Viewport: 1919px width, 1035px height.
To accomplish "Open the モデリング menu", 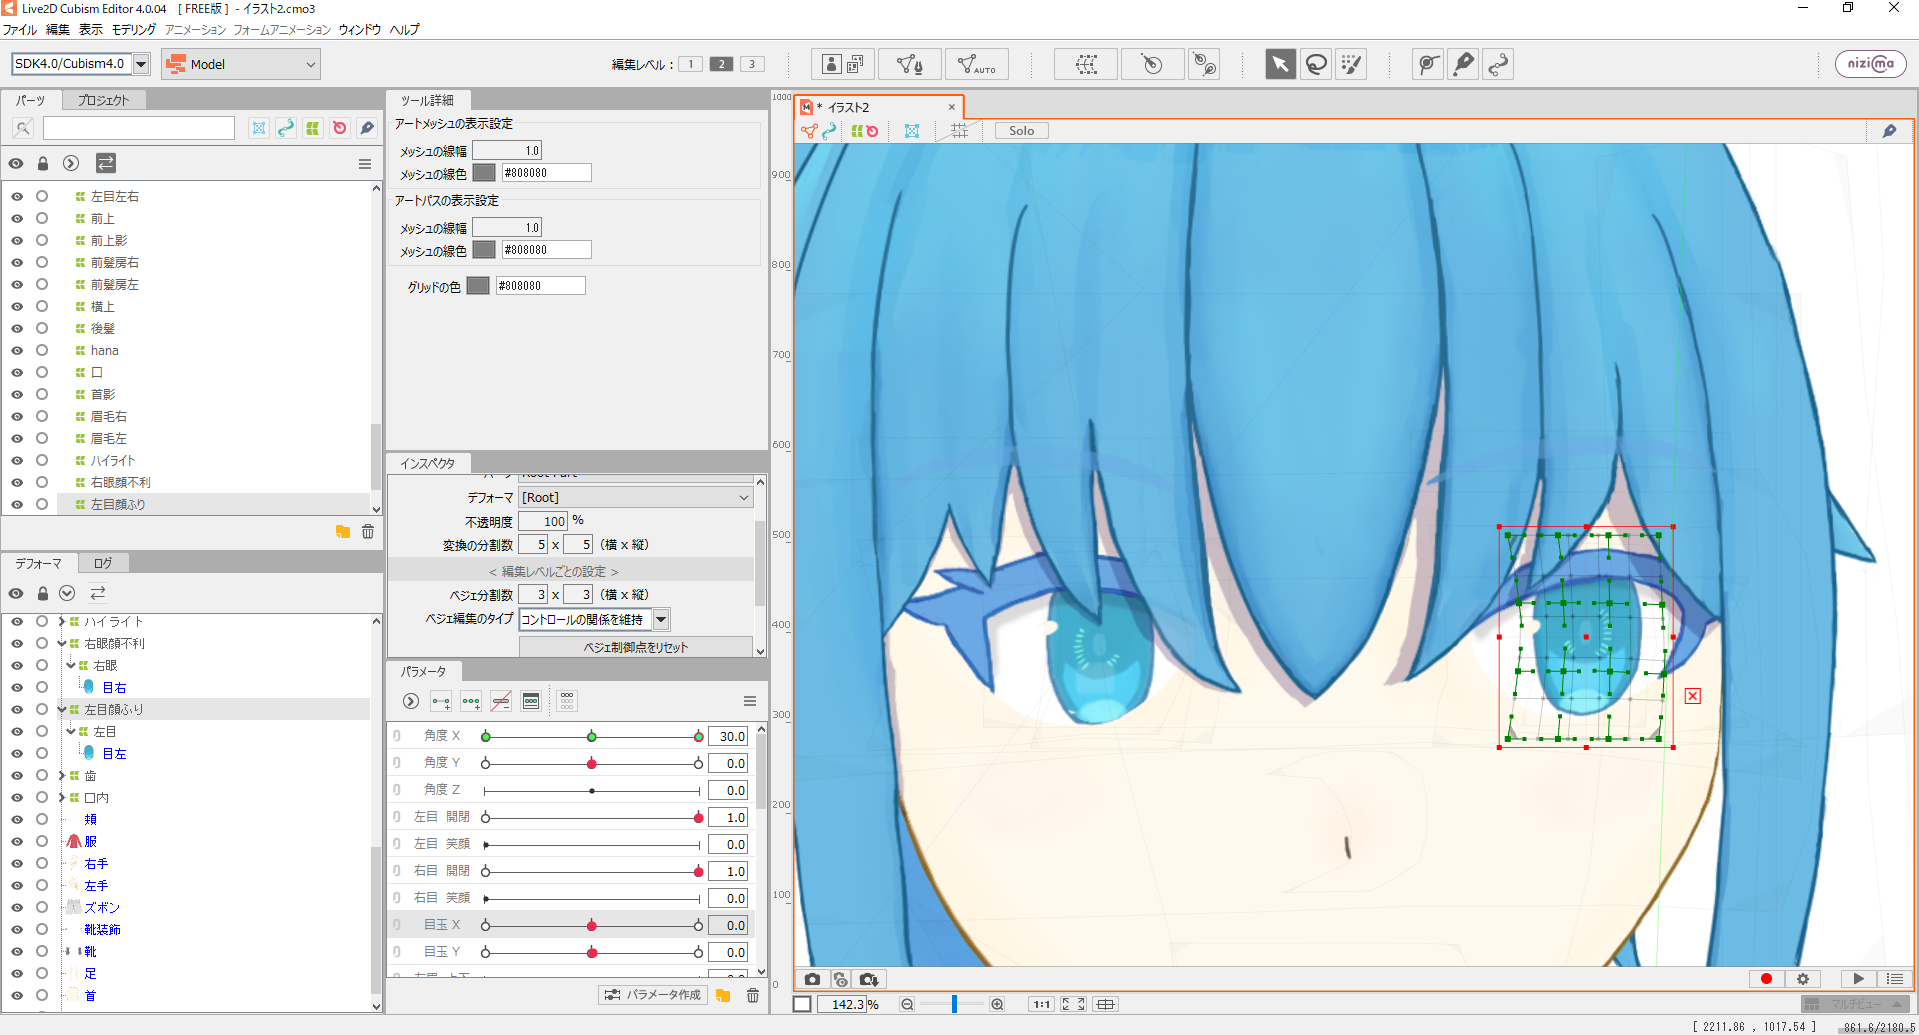I will [x=134, y=30].
